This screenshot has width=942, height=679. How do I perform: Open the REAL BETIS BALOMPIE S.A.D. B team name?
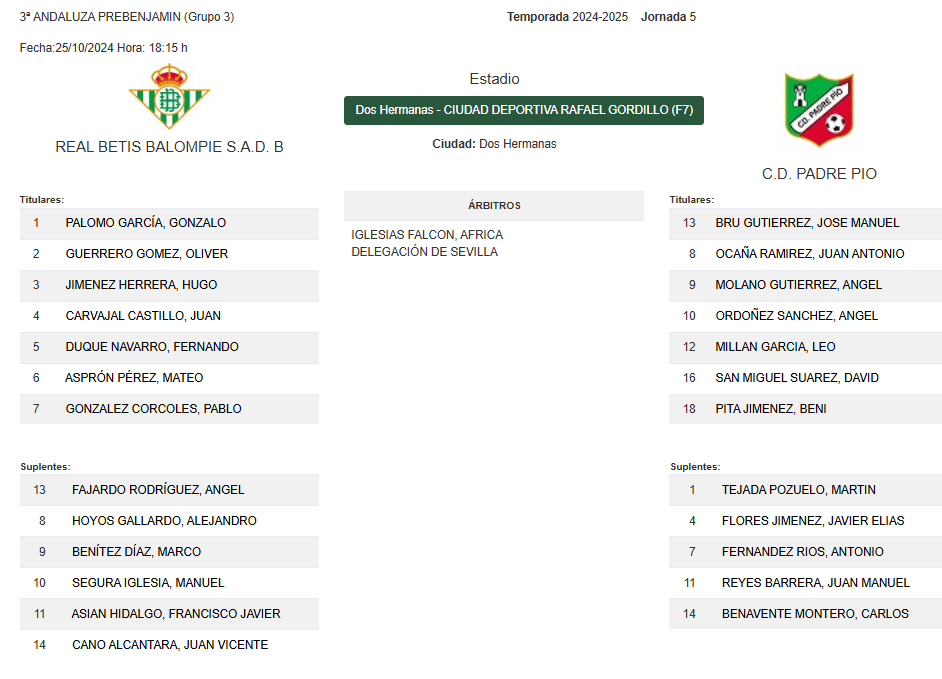click(169, 147)
